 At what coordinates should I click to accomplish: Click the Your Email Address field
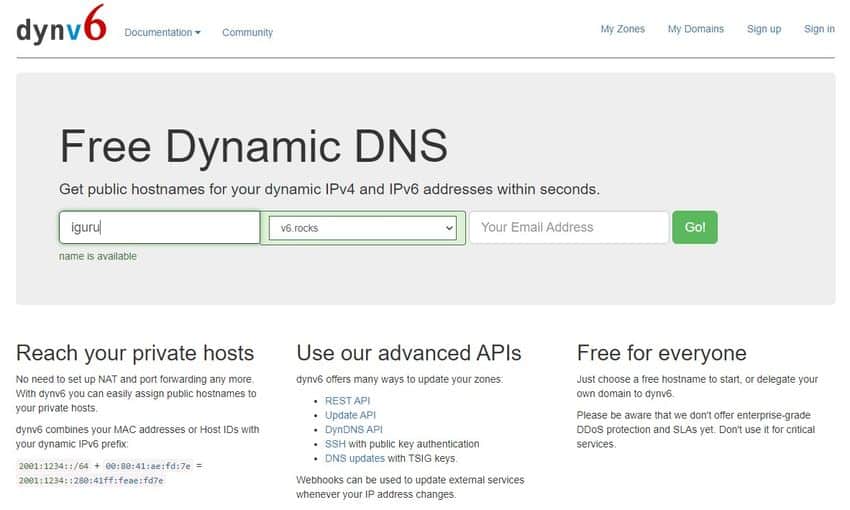coord(569,227)
